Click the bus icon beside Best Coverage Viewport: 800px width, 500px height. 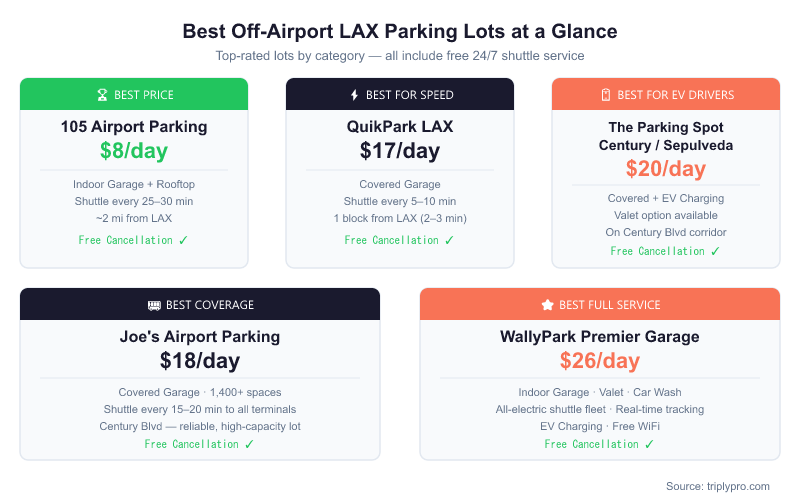click(153, 305)
